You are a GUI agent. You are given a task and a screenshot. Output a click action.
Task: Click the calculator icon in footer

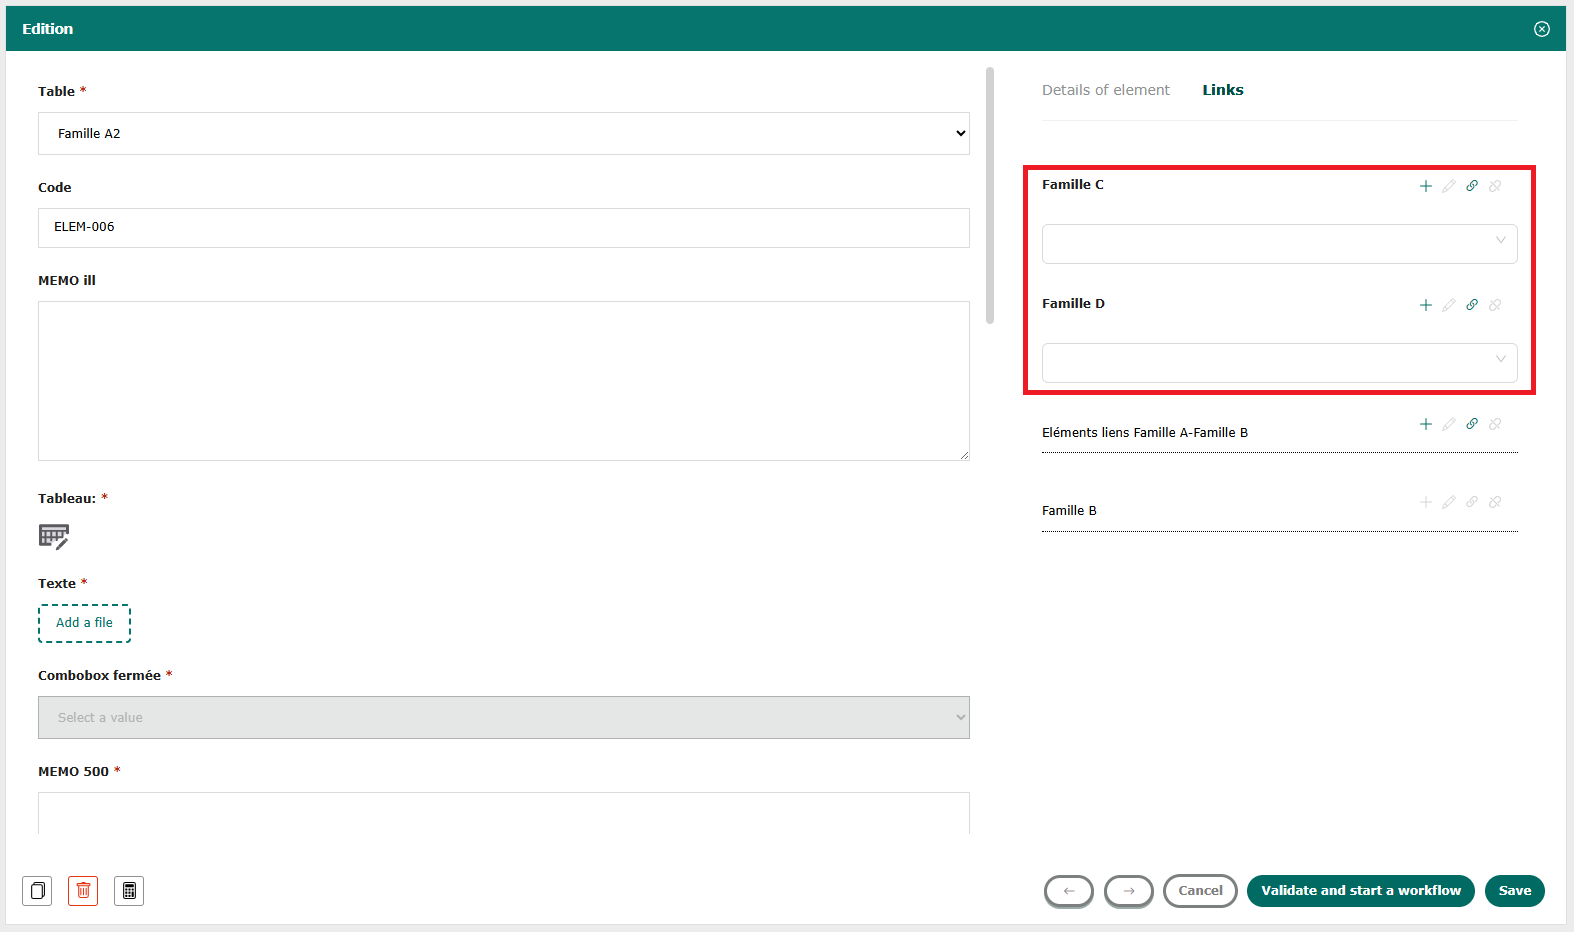pyautogui.click(x=129, y=891)
